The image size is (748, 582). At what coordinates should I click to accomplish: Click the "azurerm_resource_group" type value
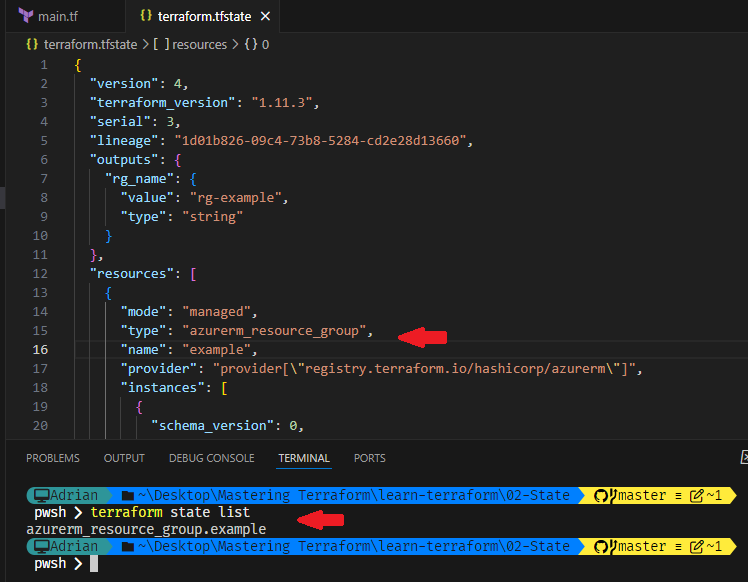[x=274, y=331]
